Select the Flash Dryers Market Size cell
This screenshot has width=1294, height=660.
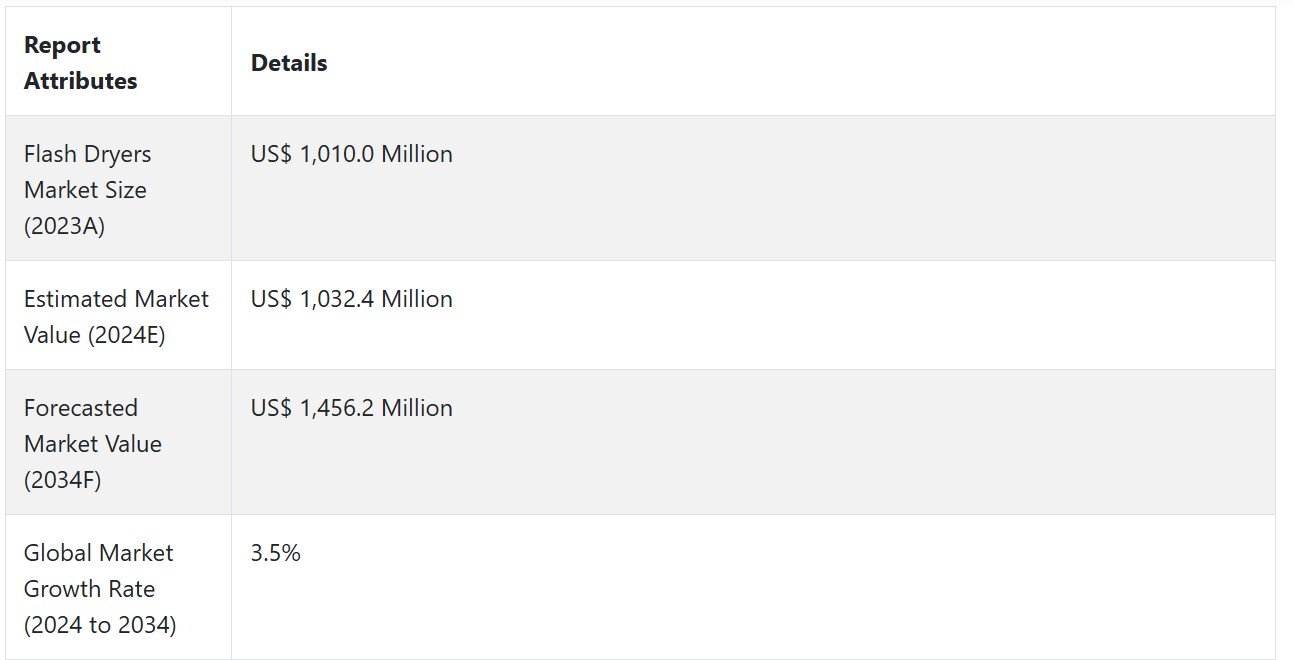[x=119, y=189]
